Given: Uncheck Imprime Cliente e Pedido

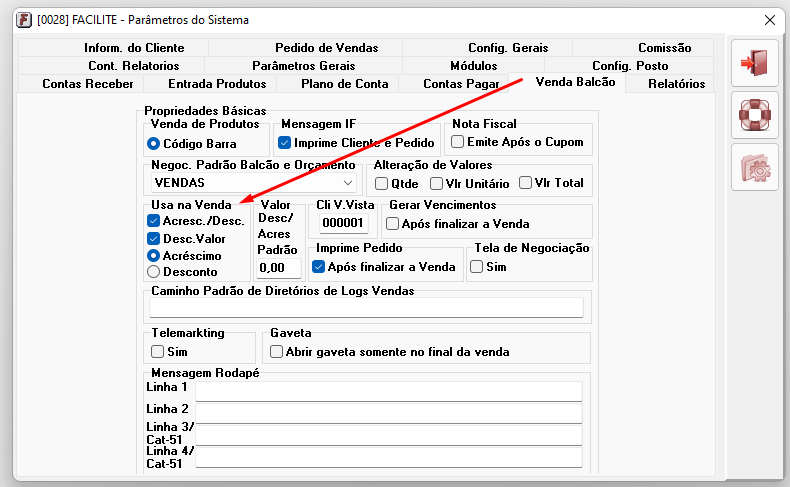Looking at the screenshot, I should [x=356, y=143].
